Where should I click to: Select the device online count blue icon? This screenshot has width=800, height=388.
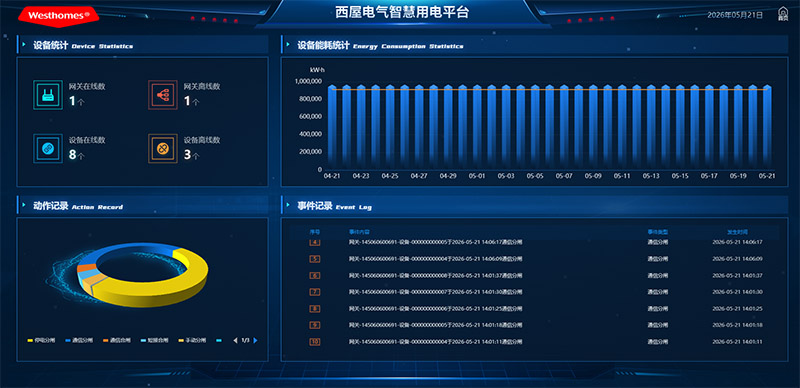[47, 149]
